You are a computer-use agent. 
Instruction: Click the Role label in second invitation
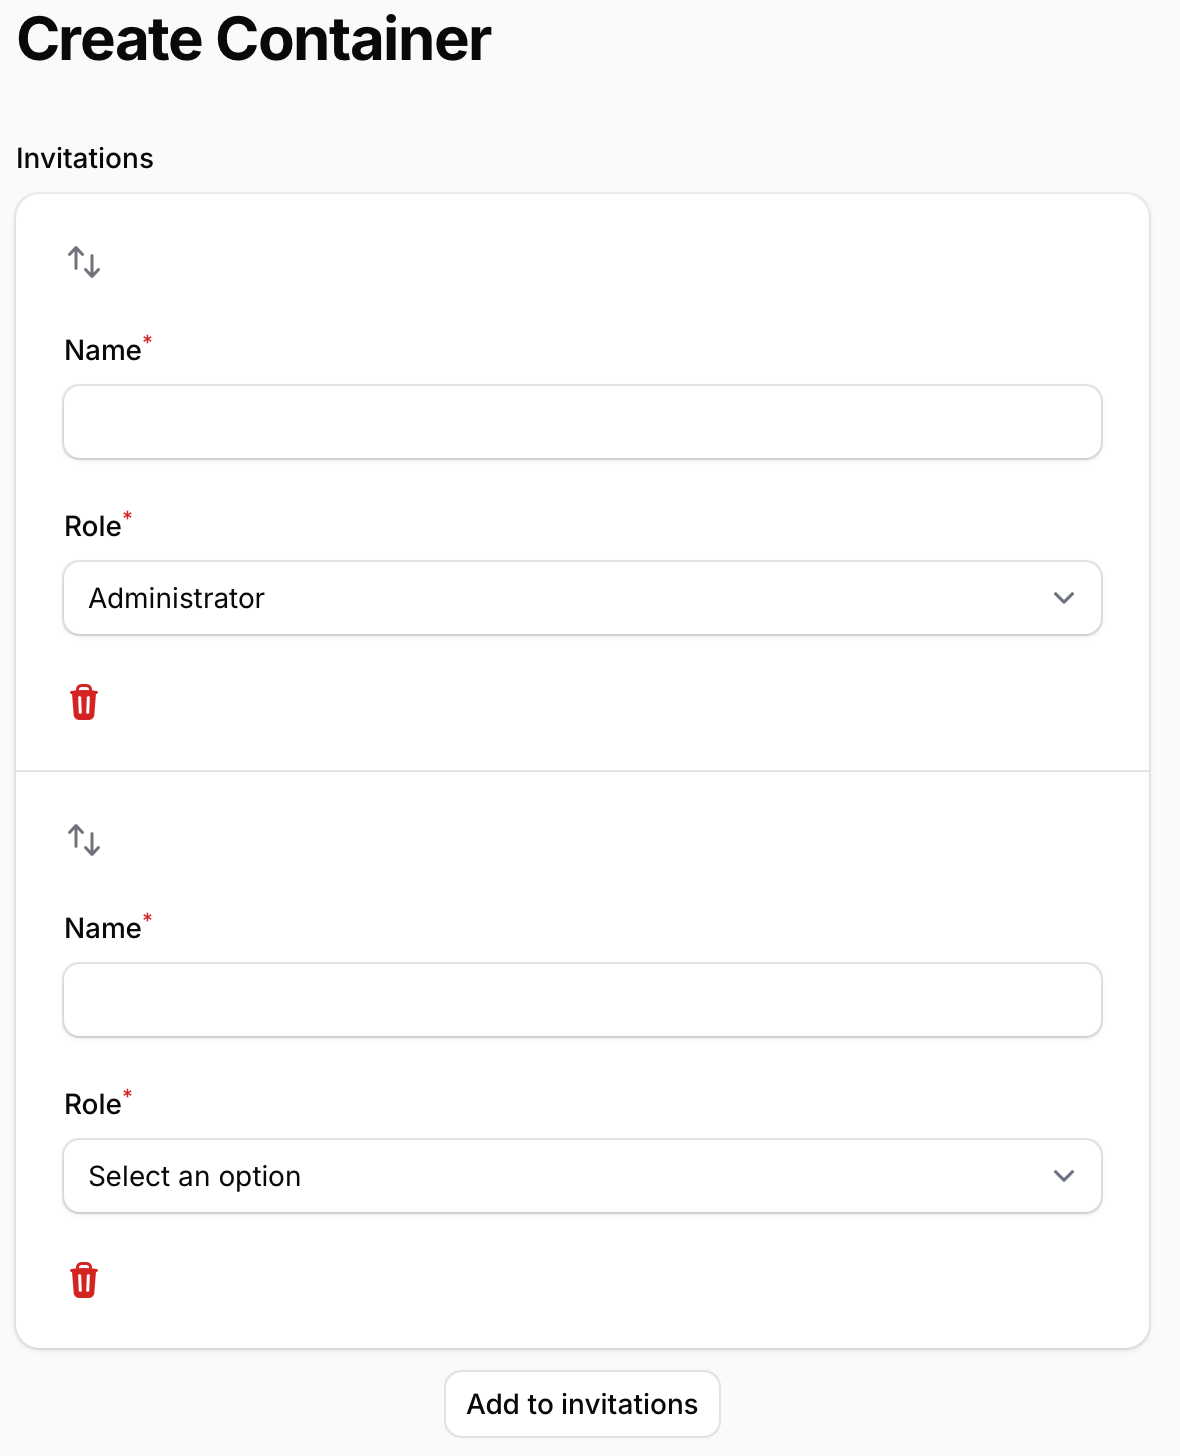coord(92,1105)
